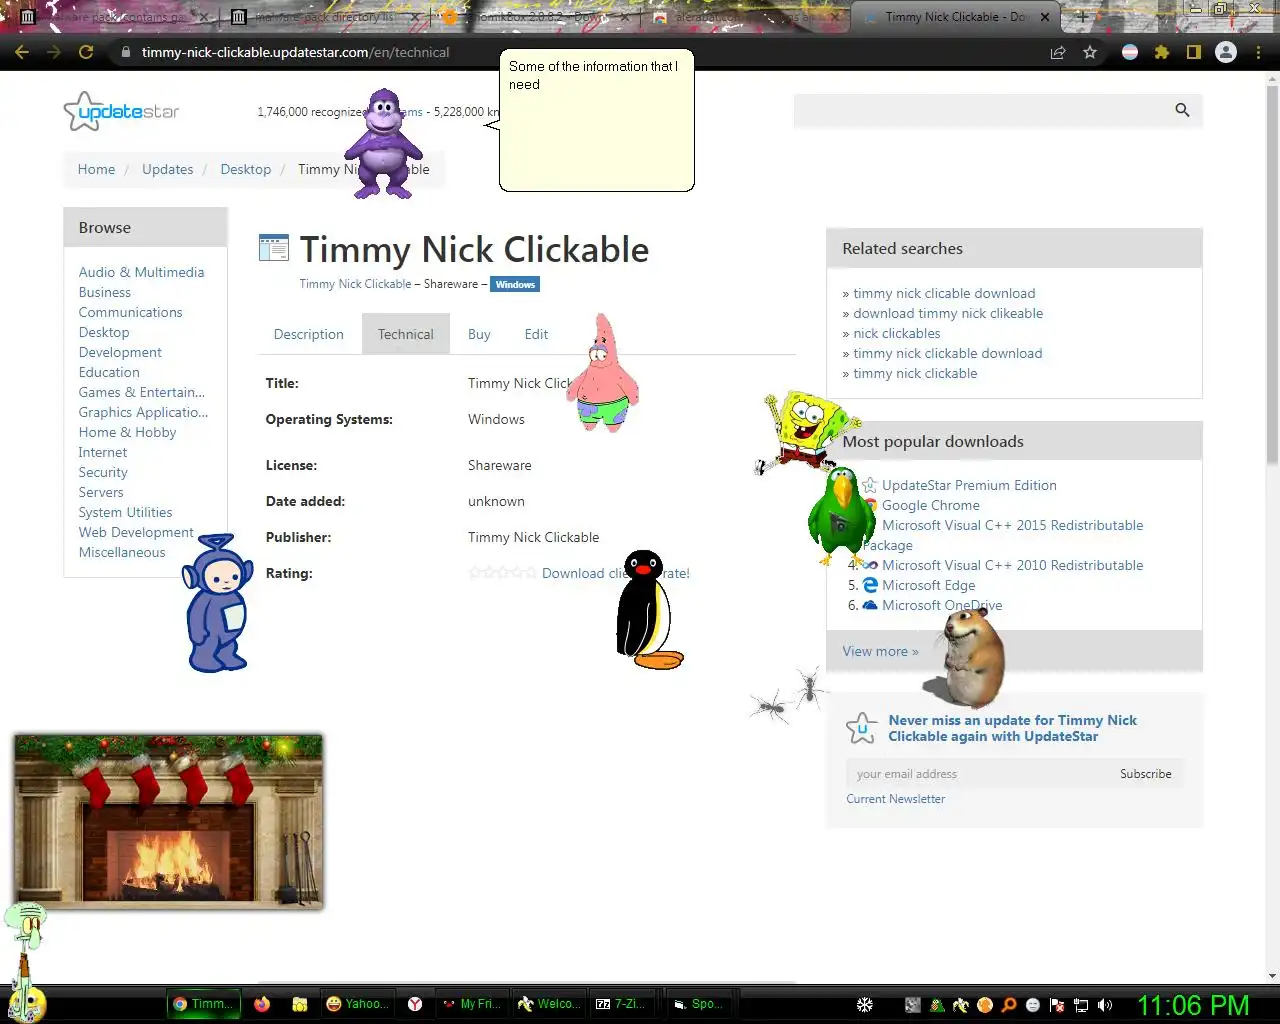Viewport: 1280px width, 1024px height.
Task: Click the newsletter star icon beside Never miss an update
Action: coord(862,728)
